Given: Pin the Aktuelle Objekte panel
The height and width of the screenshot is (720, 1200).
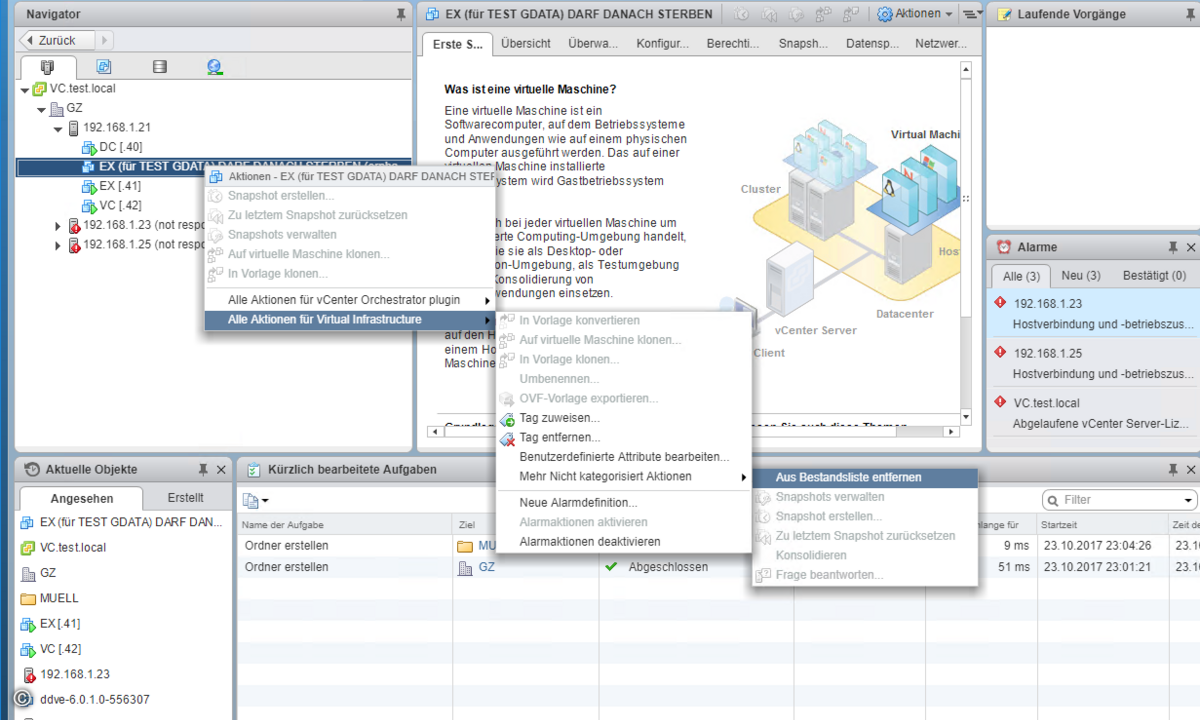Looking at the screenshot, I should point(203,469).
